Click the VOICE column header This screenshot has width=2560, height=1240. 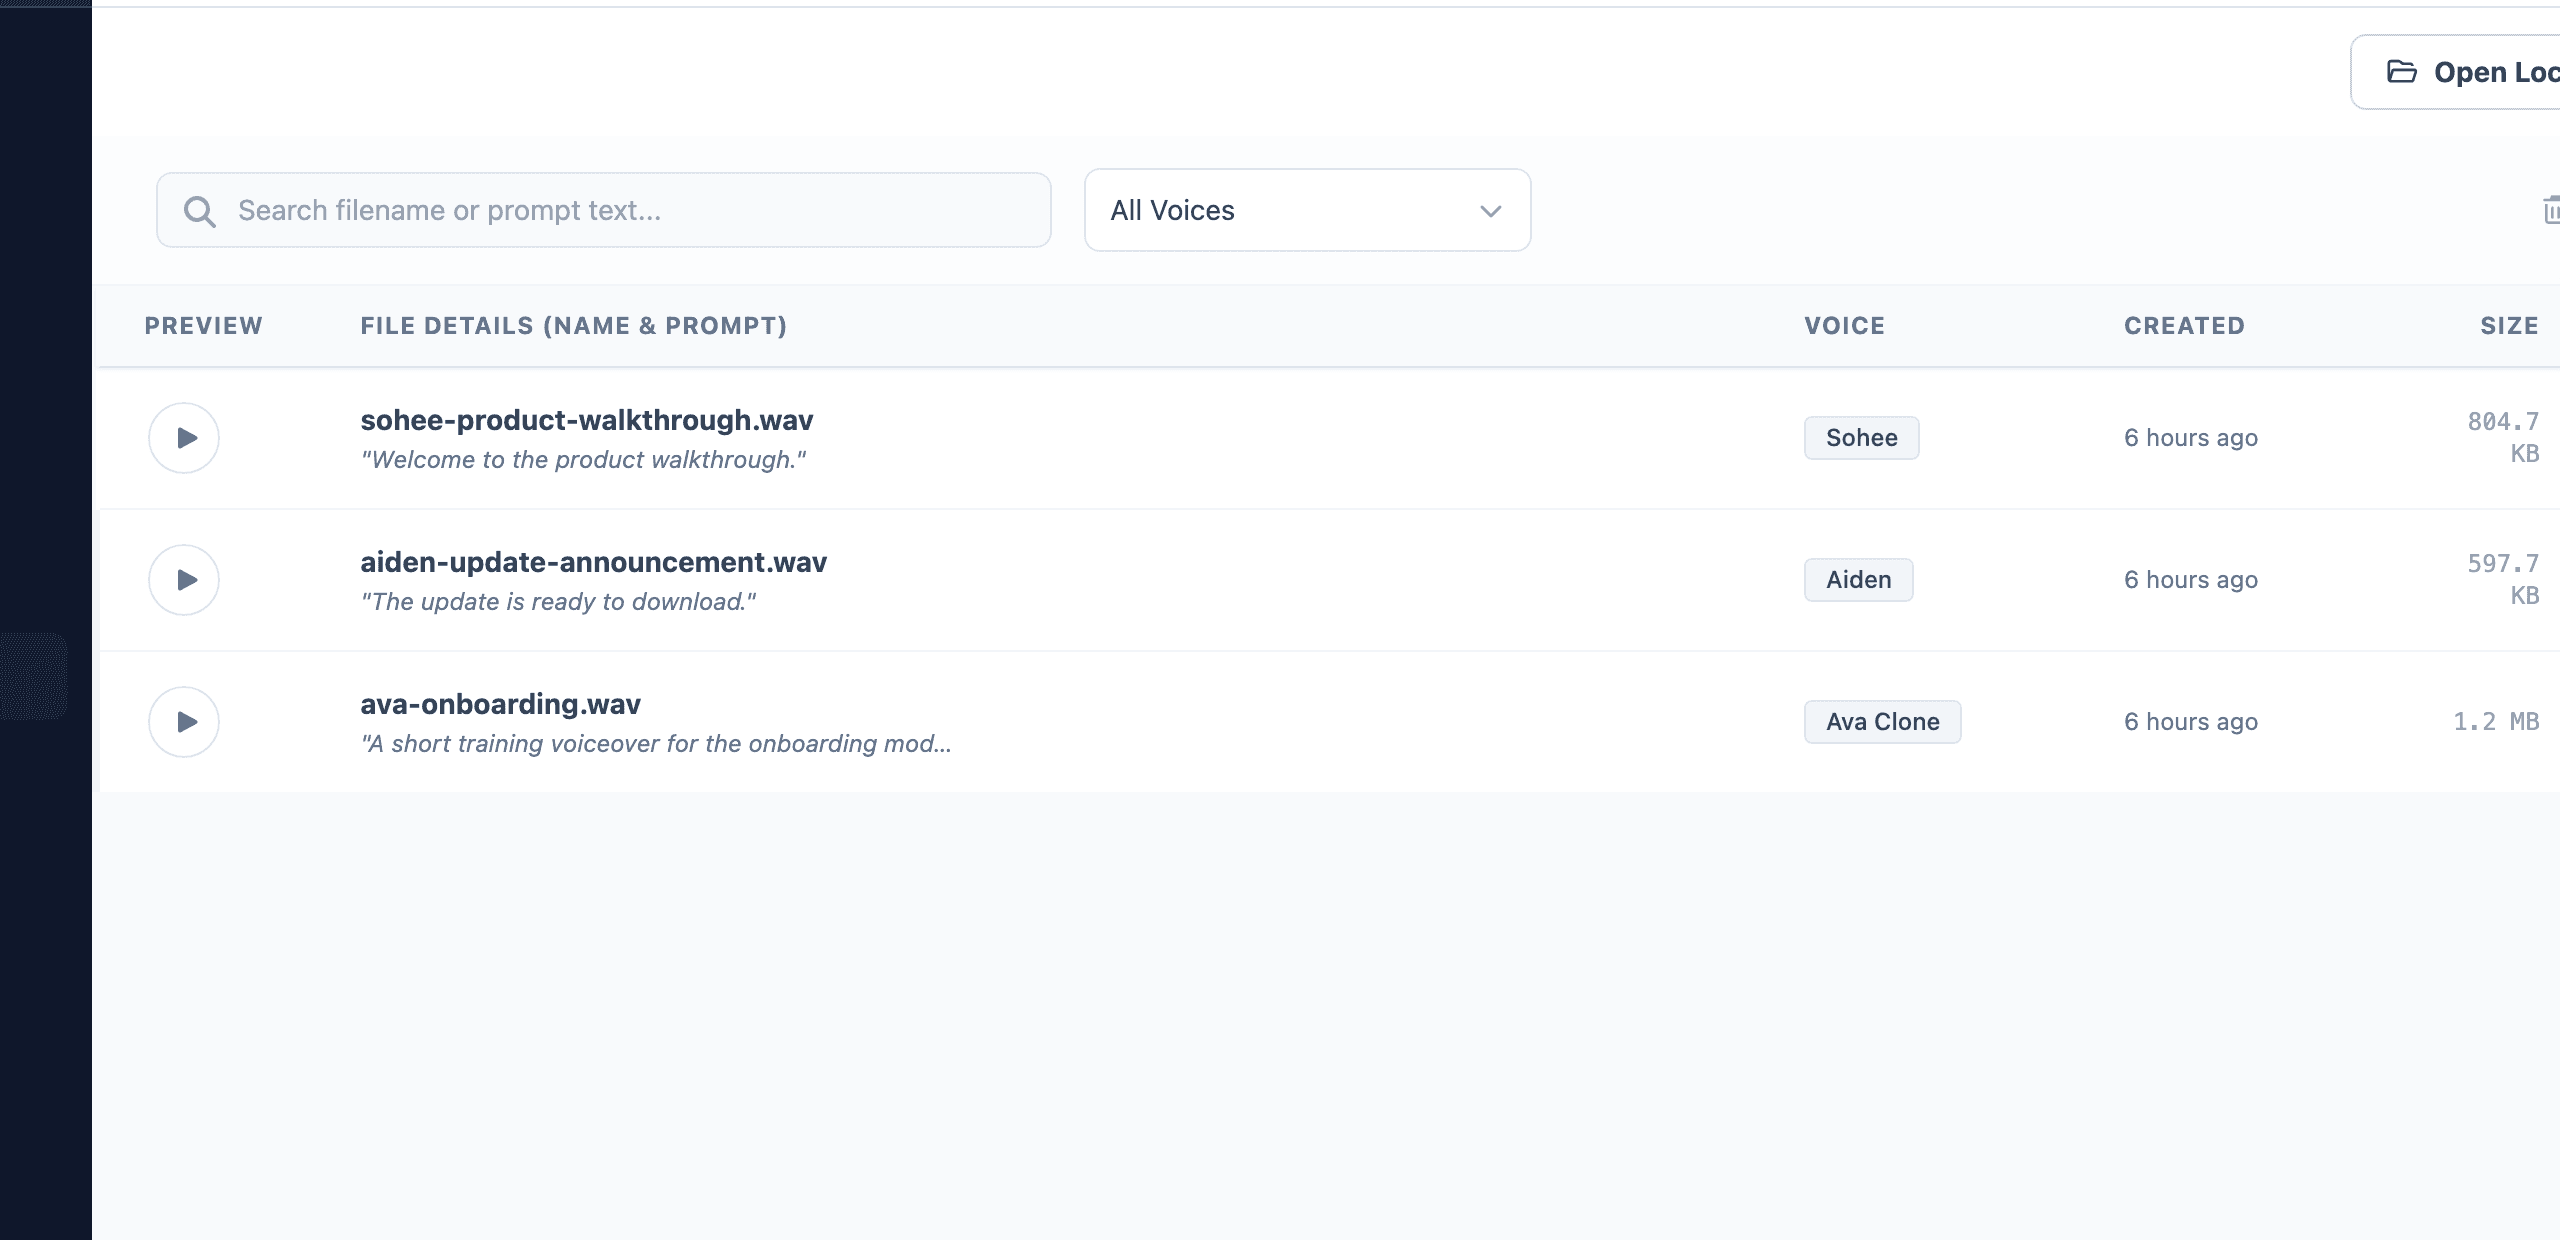[1845, 326]
